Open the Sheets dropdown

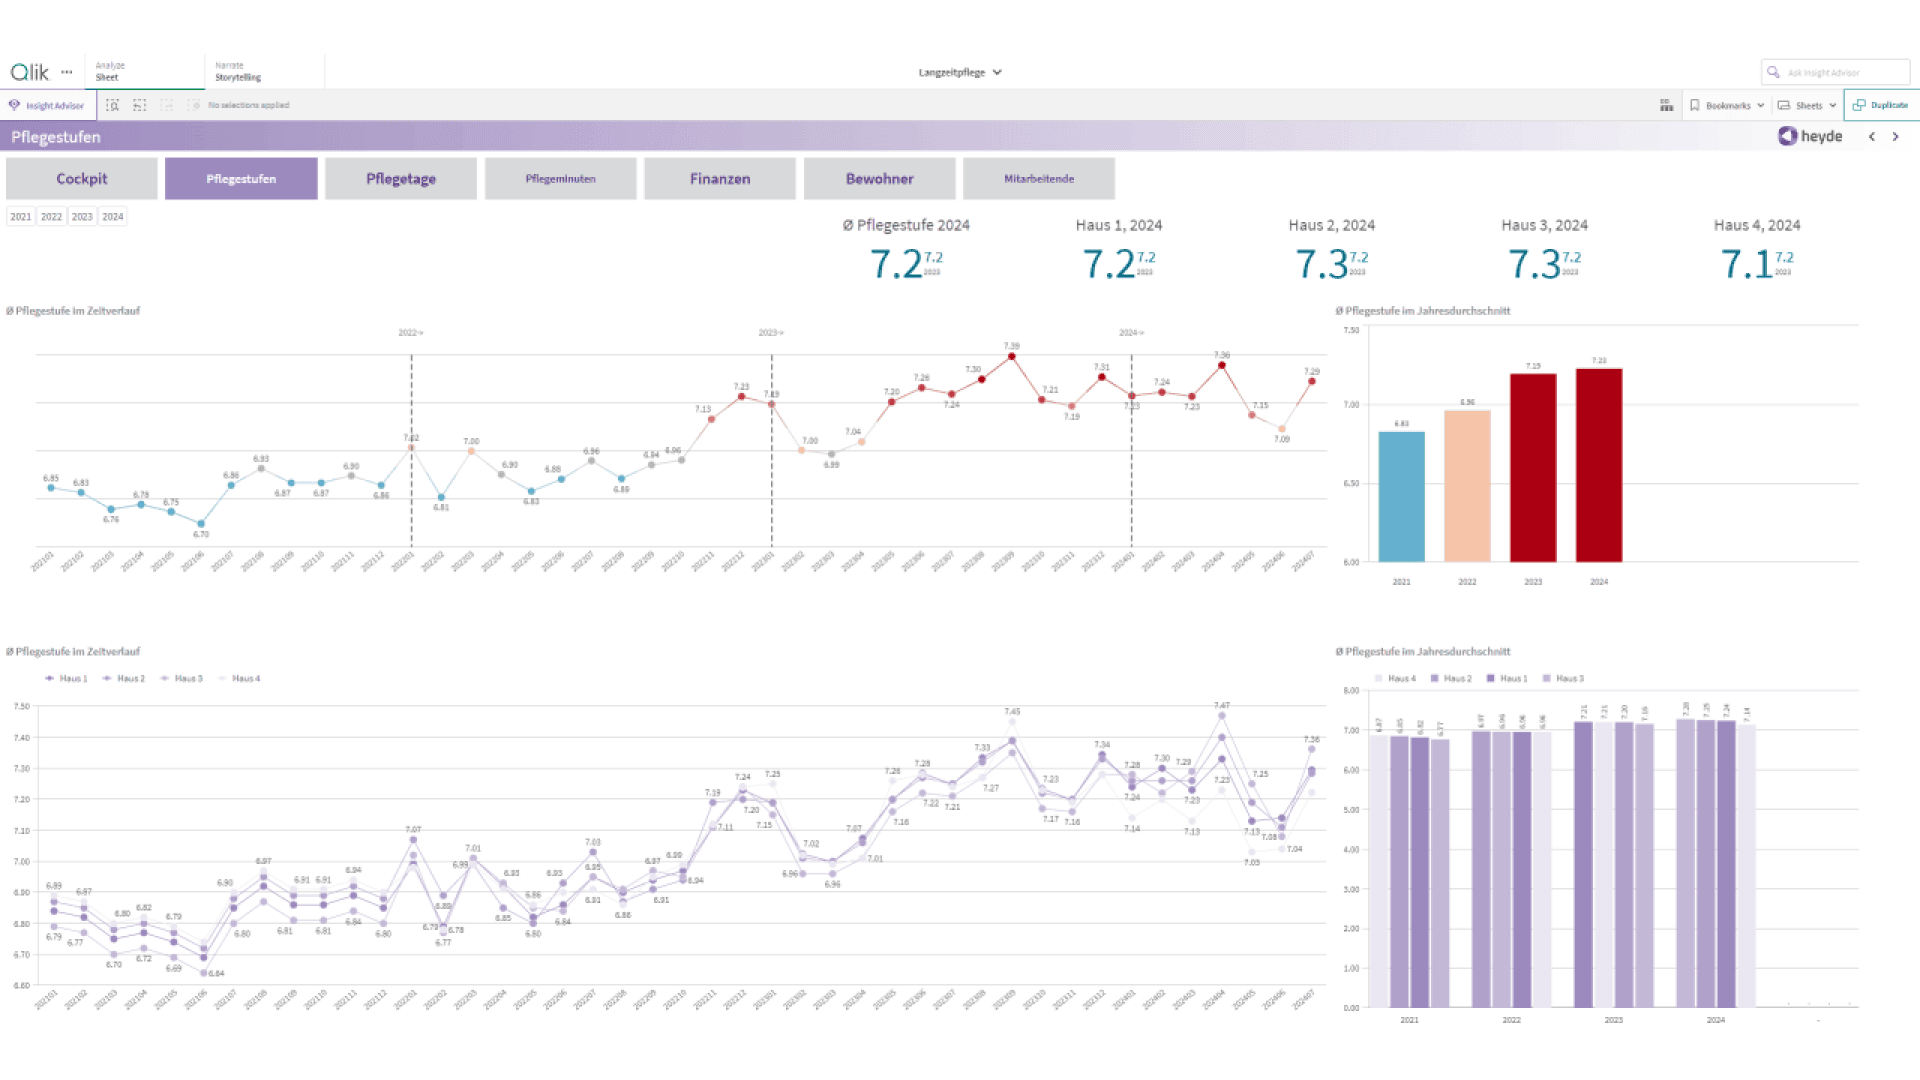tap(1807, 105)
